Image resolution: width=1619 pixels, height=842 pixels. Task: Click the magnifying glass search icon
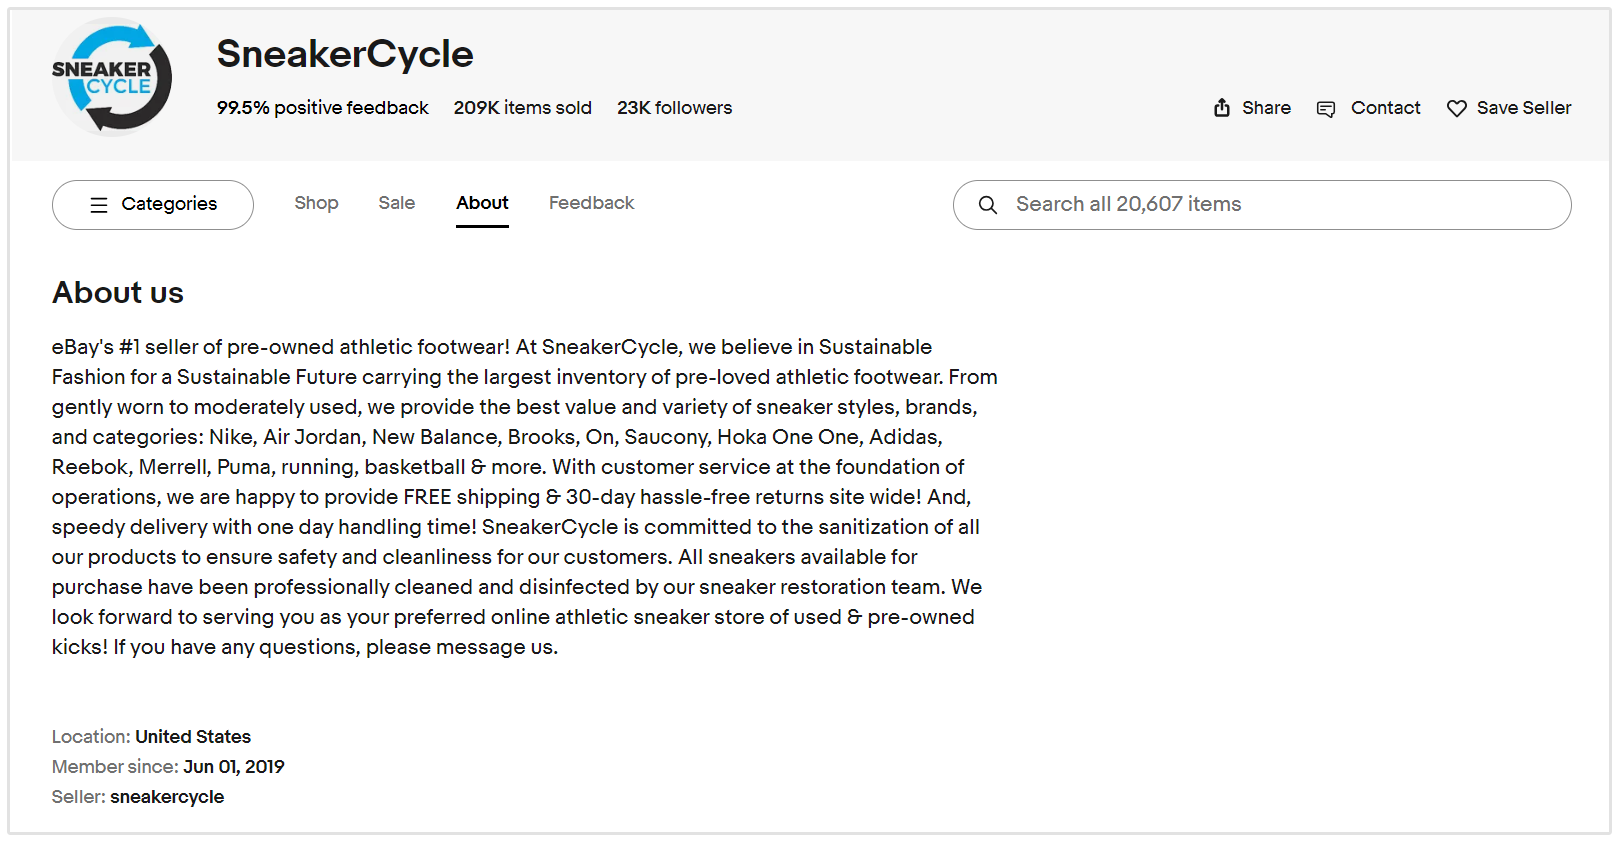pos(988,205)
